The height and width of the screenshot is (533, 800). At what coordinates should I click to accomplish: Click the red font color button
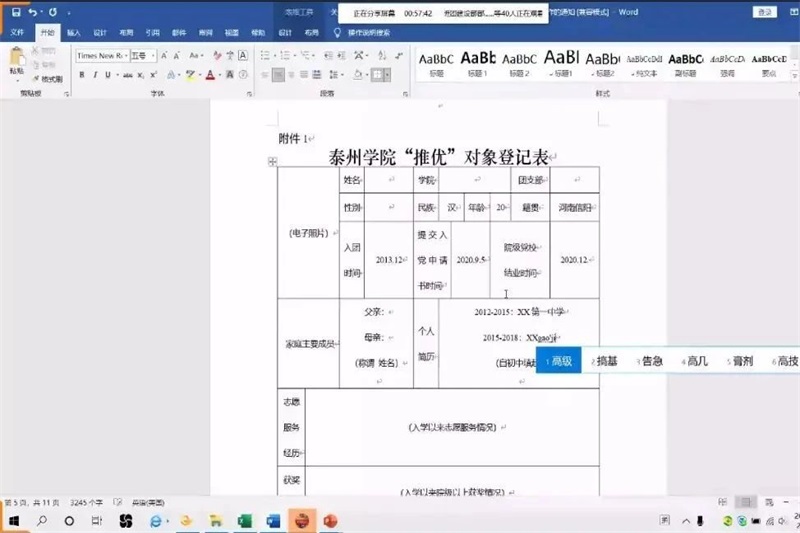211,75
